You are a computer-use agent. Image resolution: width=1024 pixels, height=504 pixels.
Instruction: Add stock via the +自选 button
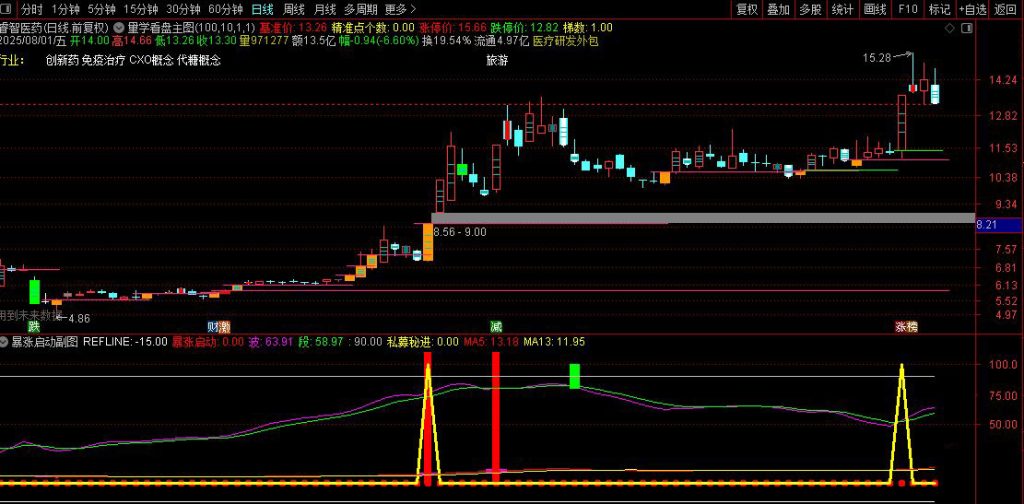tap(971, 9)
